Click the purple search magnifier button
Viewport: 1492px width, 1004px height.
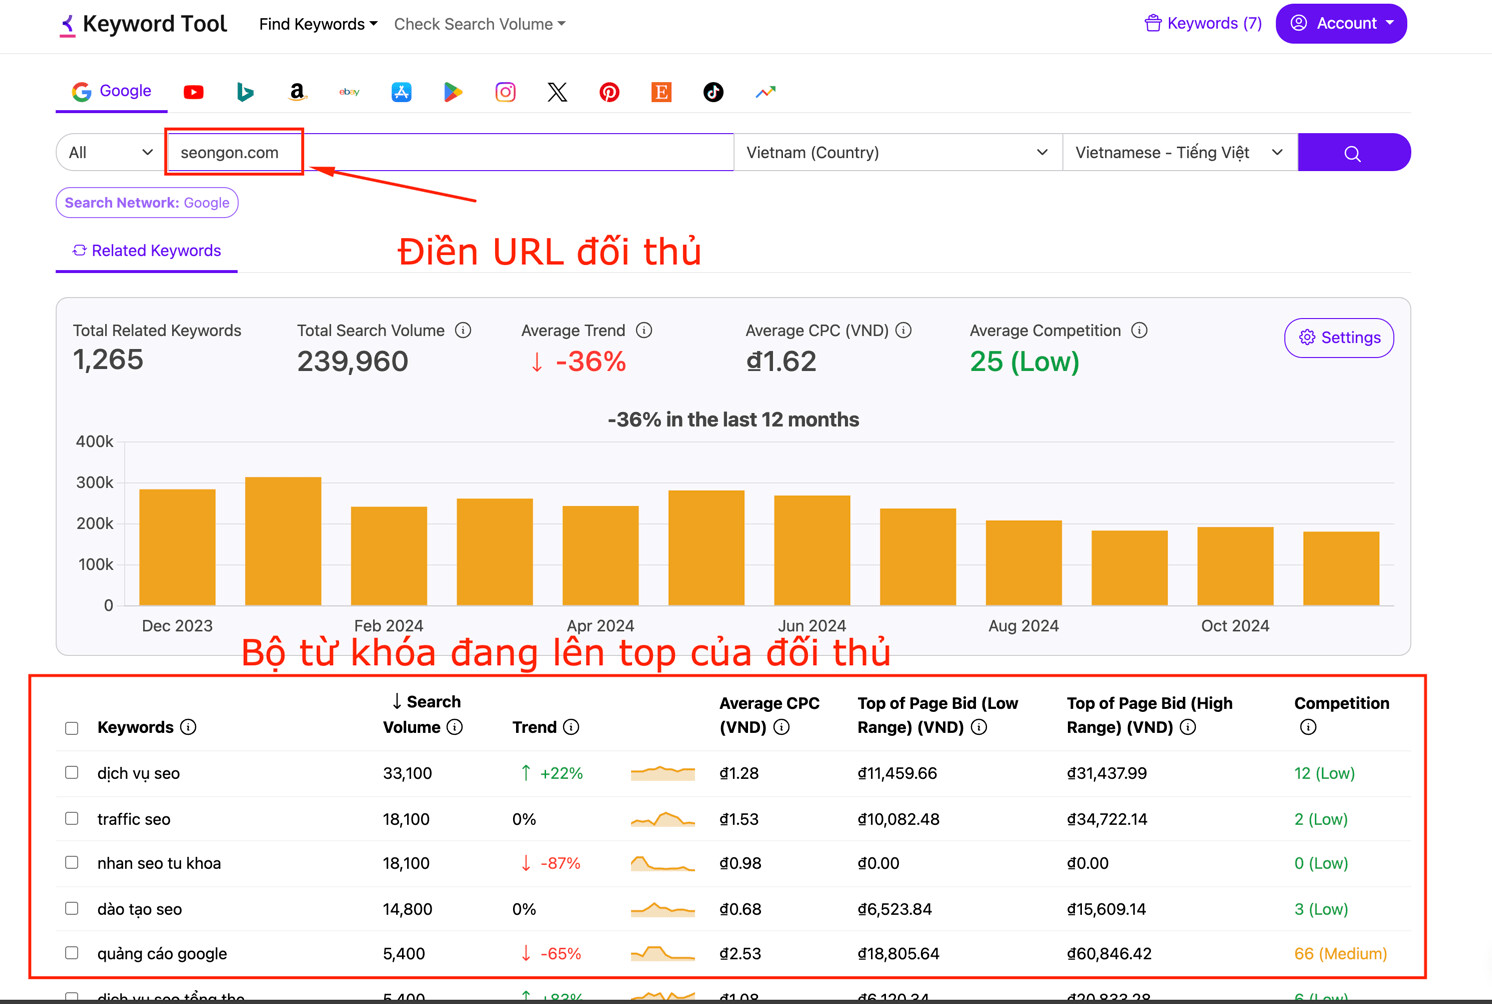tap(1354, 152)
